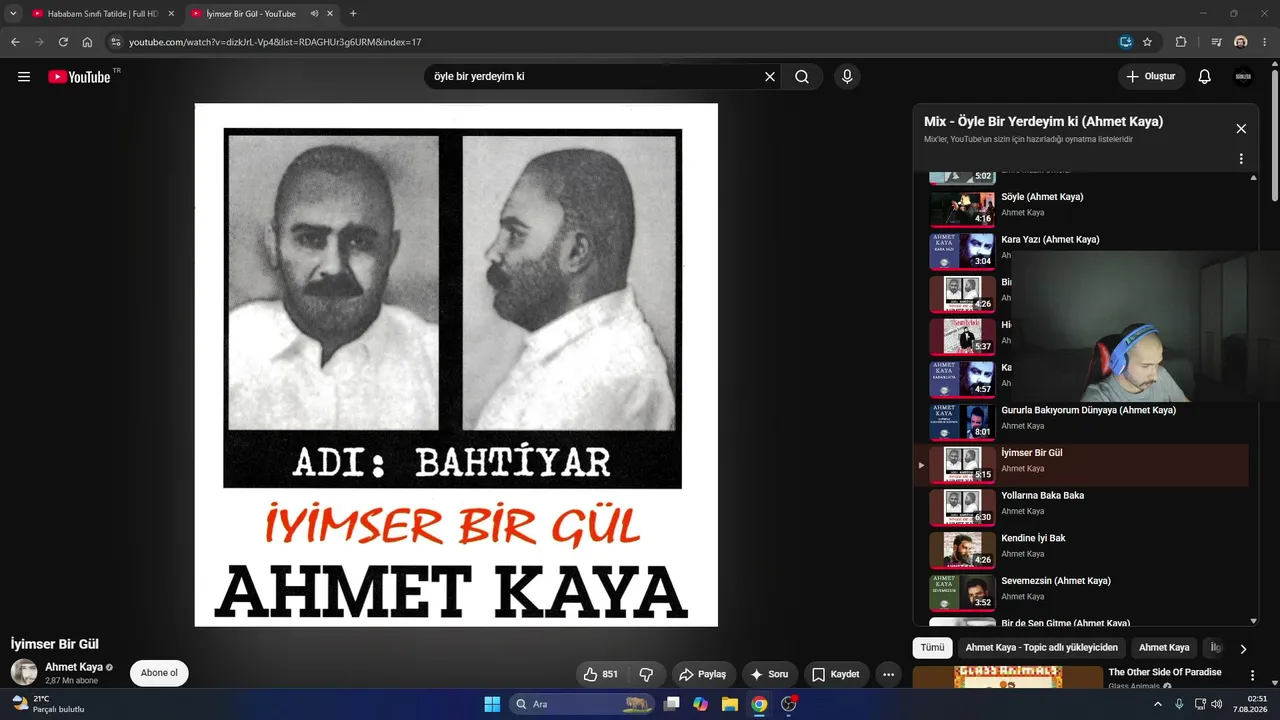Viewport: 1280px width, 720px height.
Task: Open the media controls icon in Chrome
Action: (x=1217, y=42)
